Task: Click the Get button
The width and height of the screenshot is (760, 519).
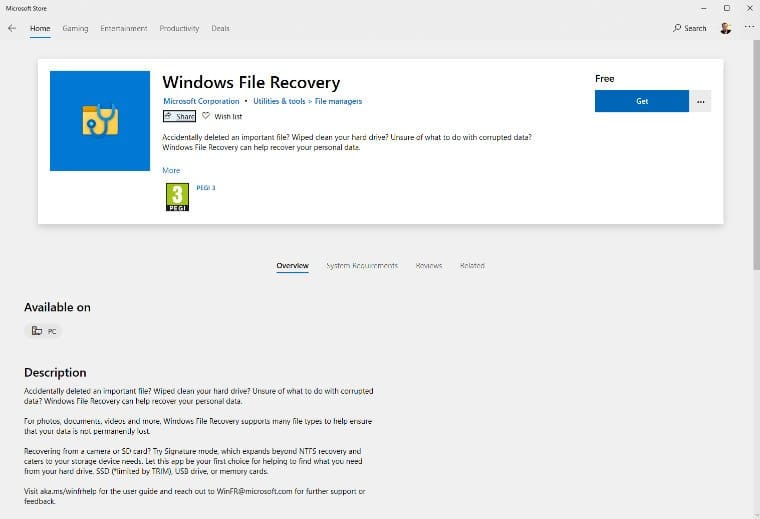Action: point(642,101)
